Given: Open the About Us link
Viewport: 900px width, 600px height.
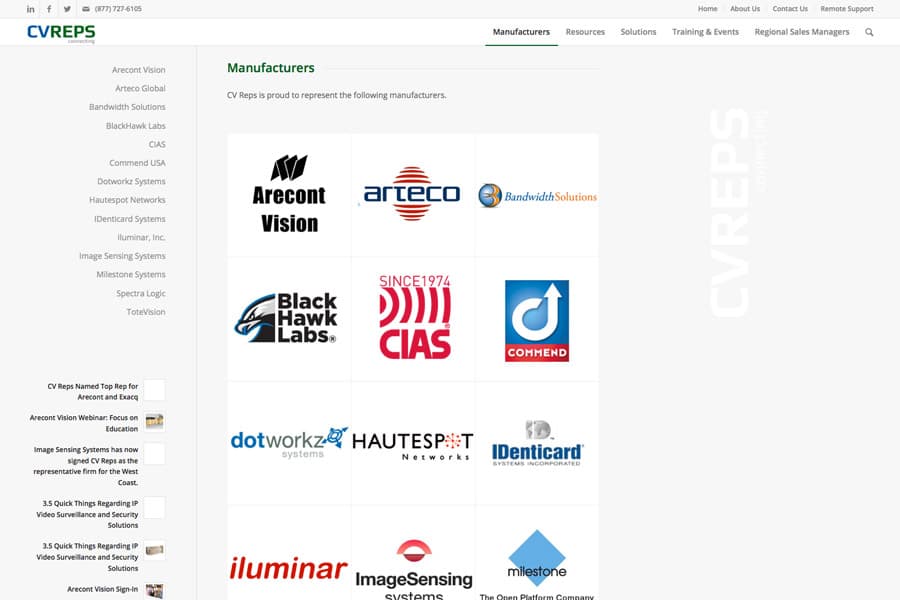Looking at the screenshot, I should point(745,9).
